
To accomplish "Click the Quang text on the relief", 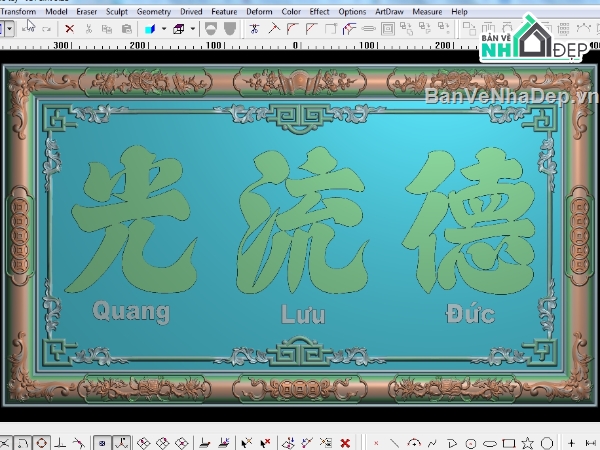I will [x=131, y=313].
